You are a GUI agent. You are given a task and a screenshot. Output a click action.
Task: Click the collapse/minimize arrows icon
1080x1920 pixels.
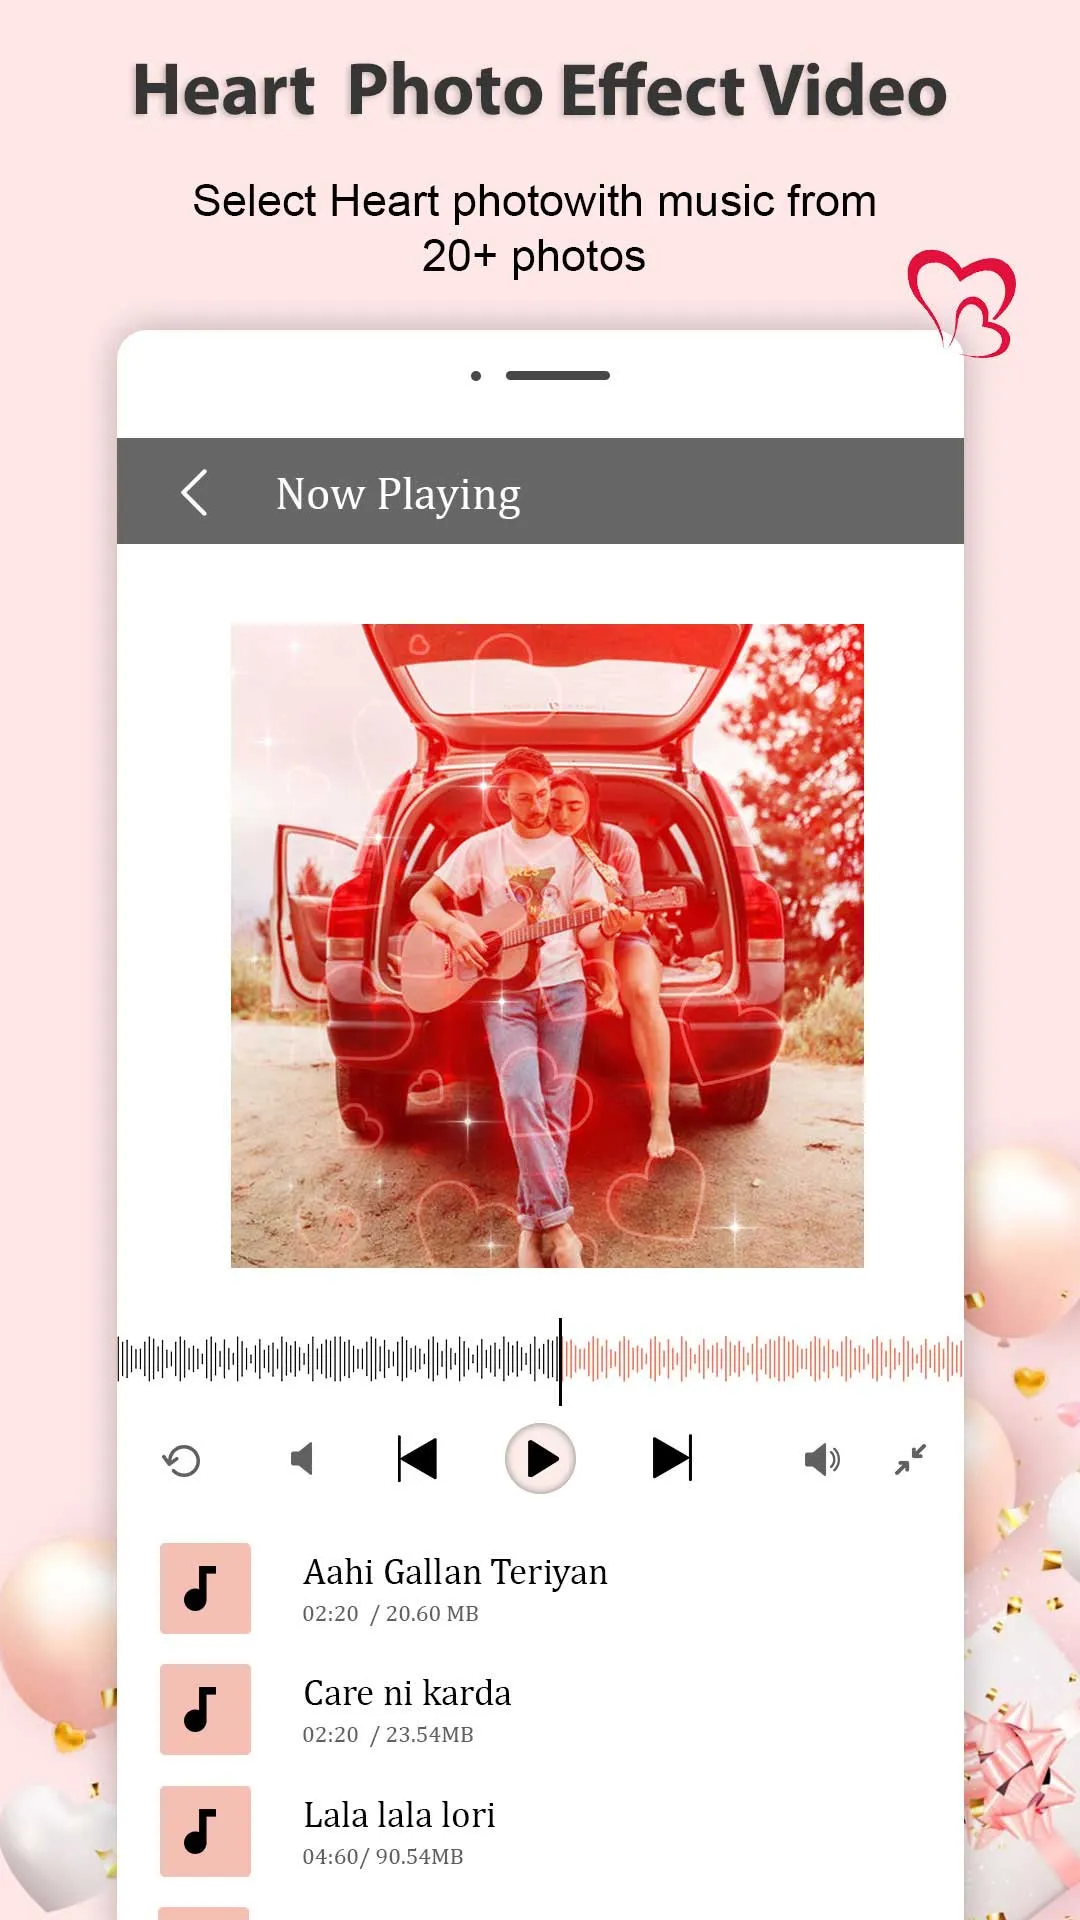pyautogui.click(x=910, y=1459)
